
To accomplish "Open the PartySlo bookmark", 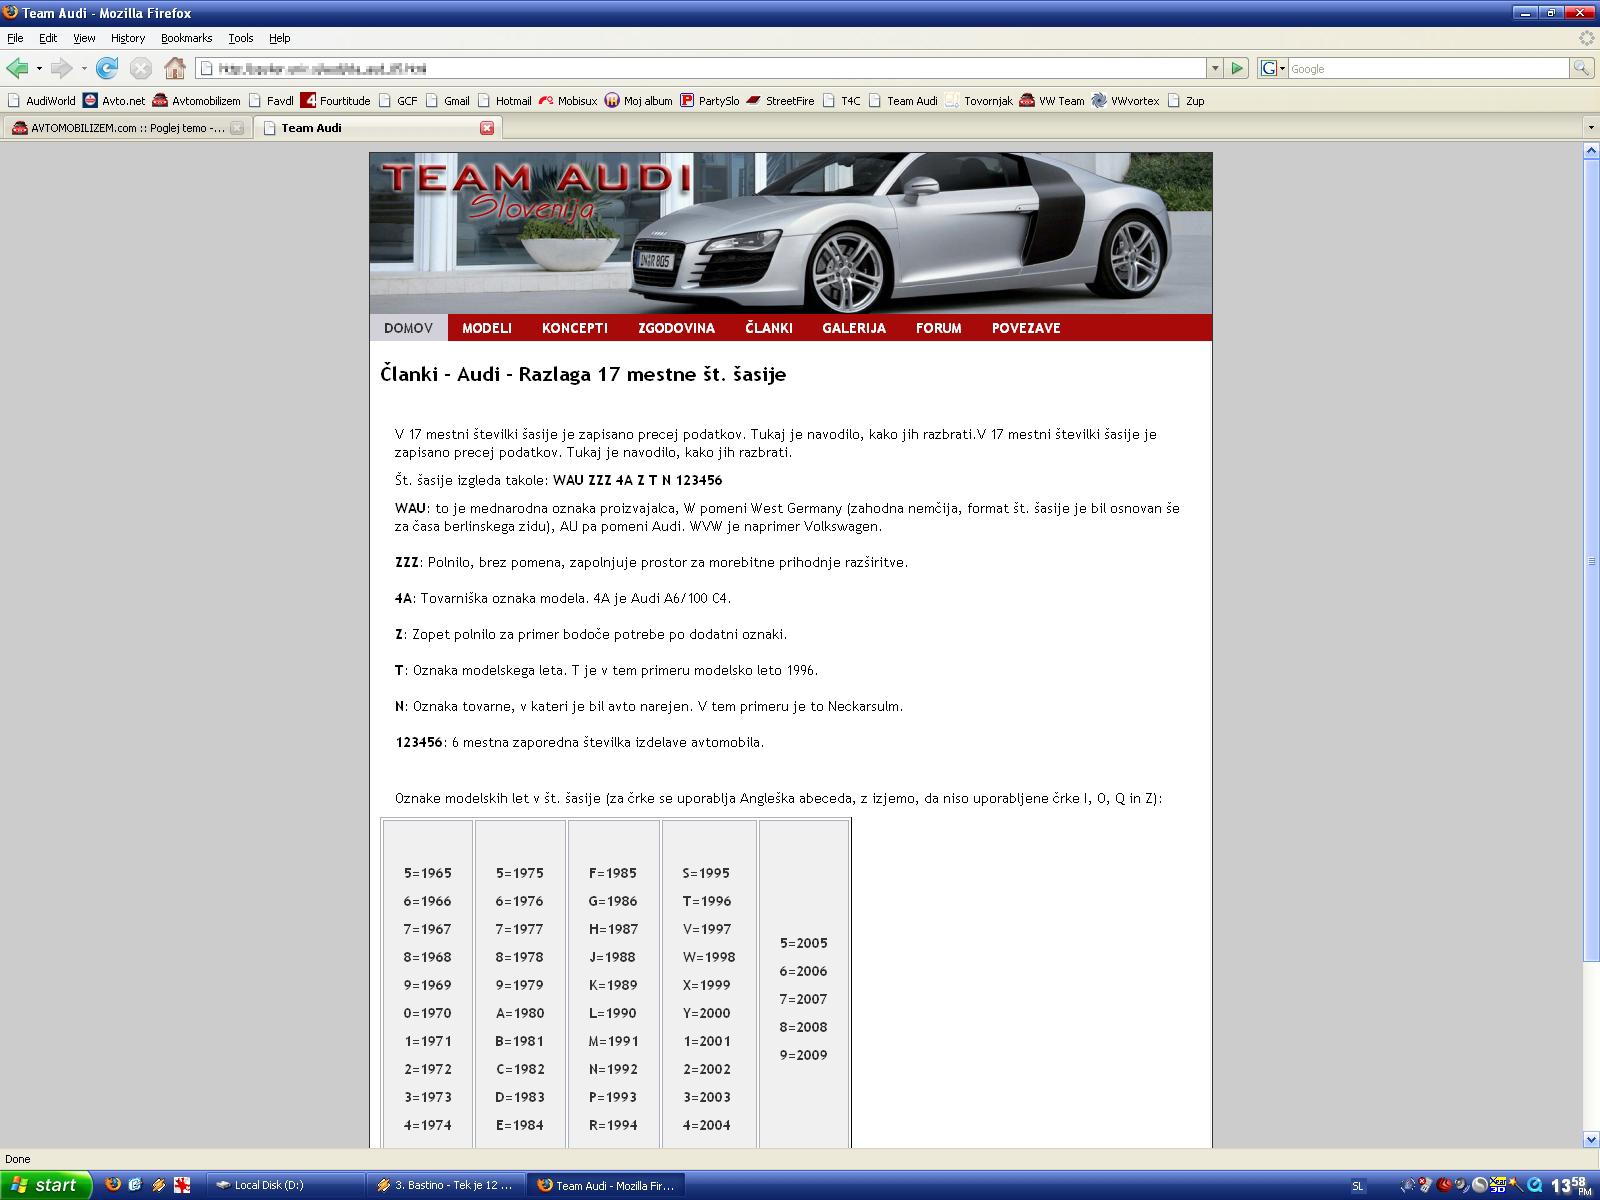I will coord(709,101).
